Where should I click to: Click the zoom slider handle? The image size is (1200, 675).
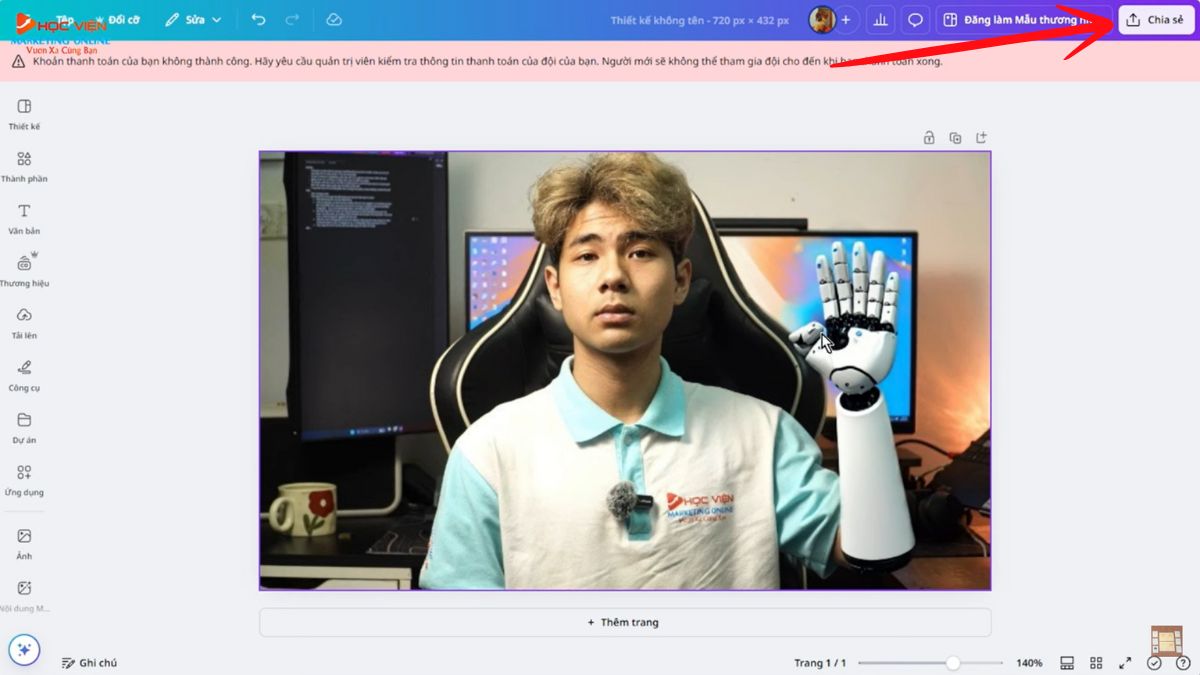953,663
